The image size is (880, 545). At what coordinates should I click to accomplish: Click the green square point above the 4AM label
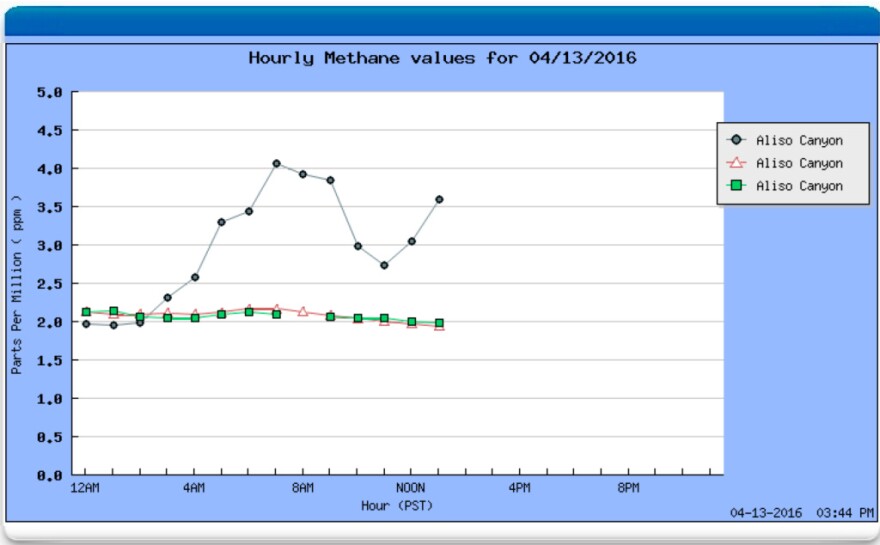pos(195,318)
